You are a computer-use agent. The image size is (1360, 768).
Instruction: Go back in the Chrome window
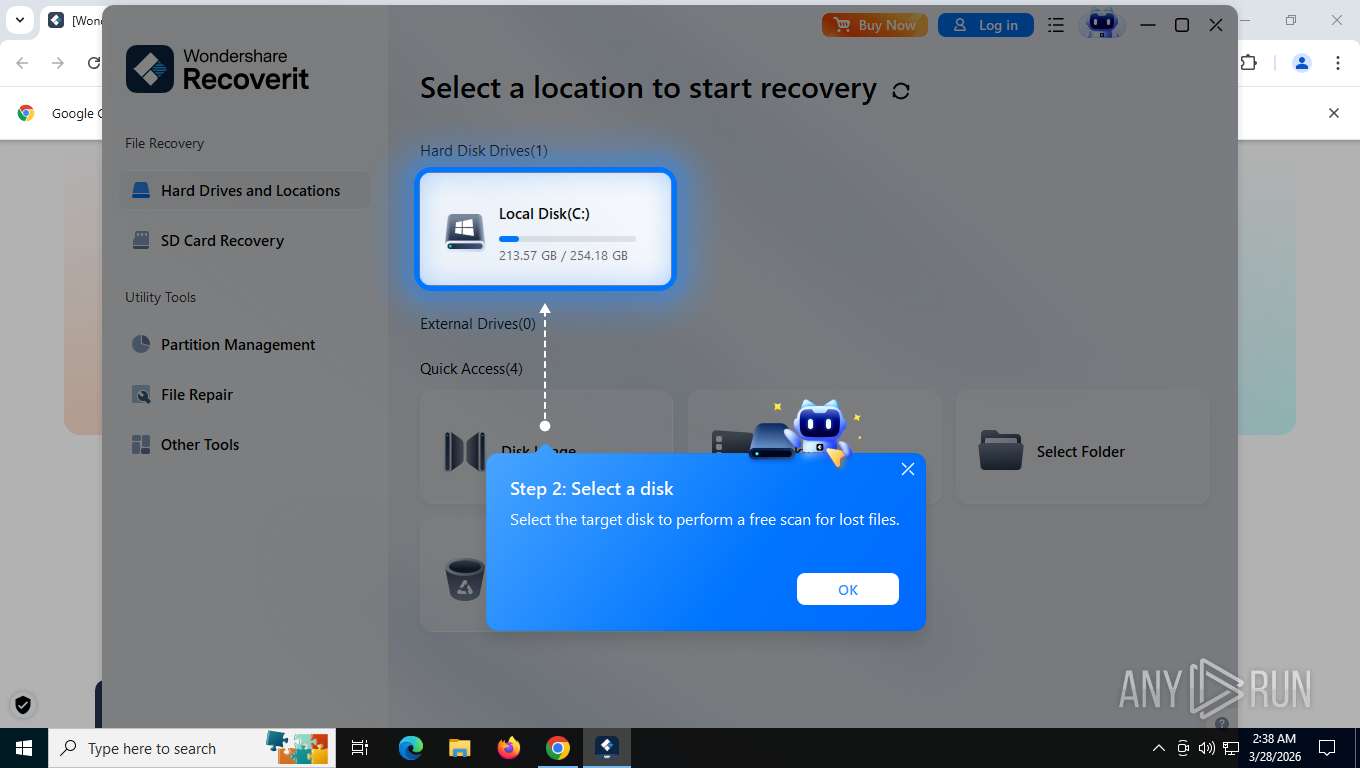(x=22, y=63)
